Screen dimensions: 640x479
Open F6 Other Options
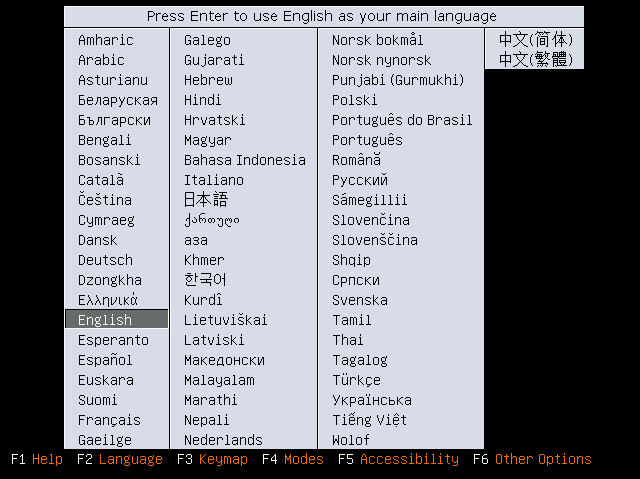click(532, 459)
